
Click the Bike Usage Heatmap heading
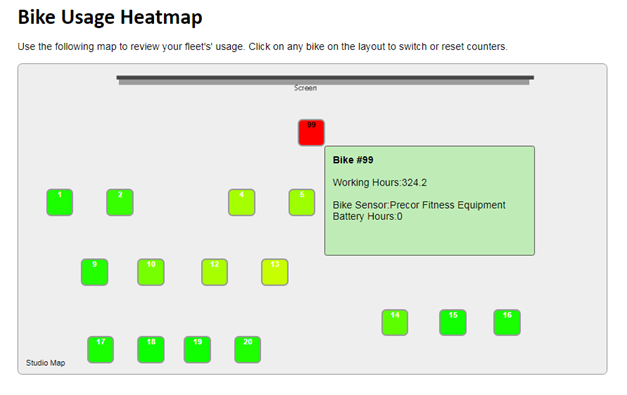coord(110,18)
